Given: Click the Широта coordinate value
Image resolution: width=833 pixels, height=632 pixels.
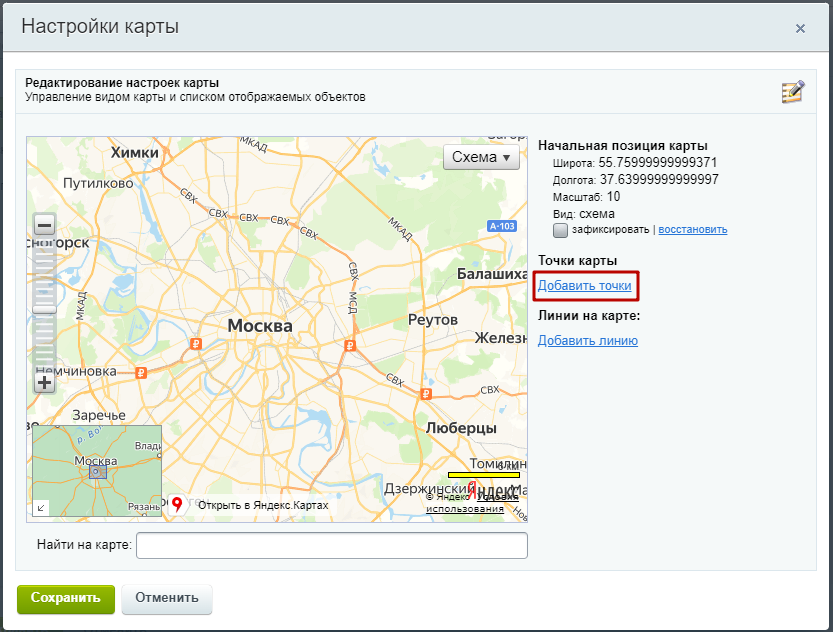Looking at the screenshot, I should pos(658,163).
